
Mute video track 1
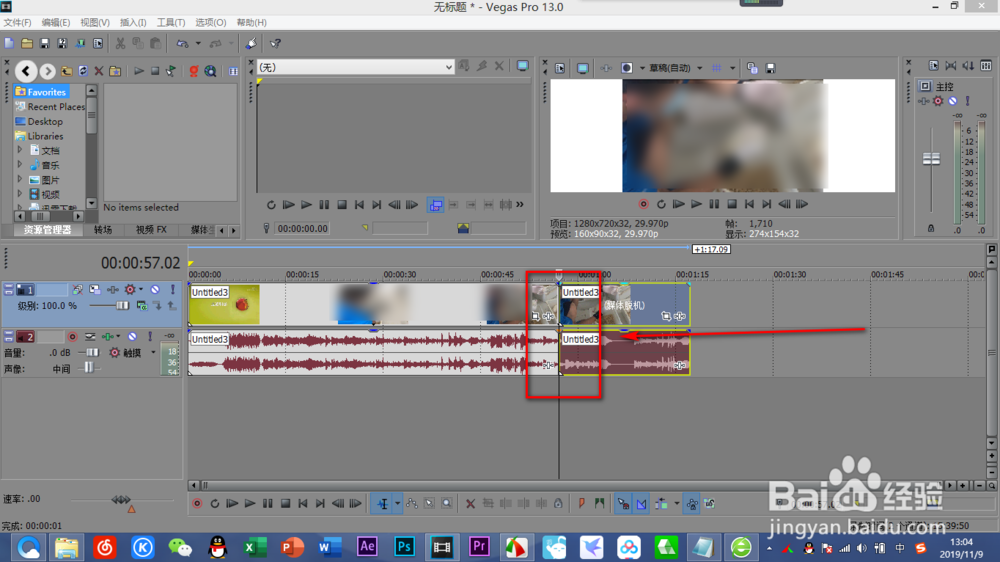(155, 290)
